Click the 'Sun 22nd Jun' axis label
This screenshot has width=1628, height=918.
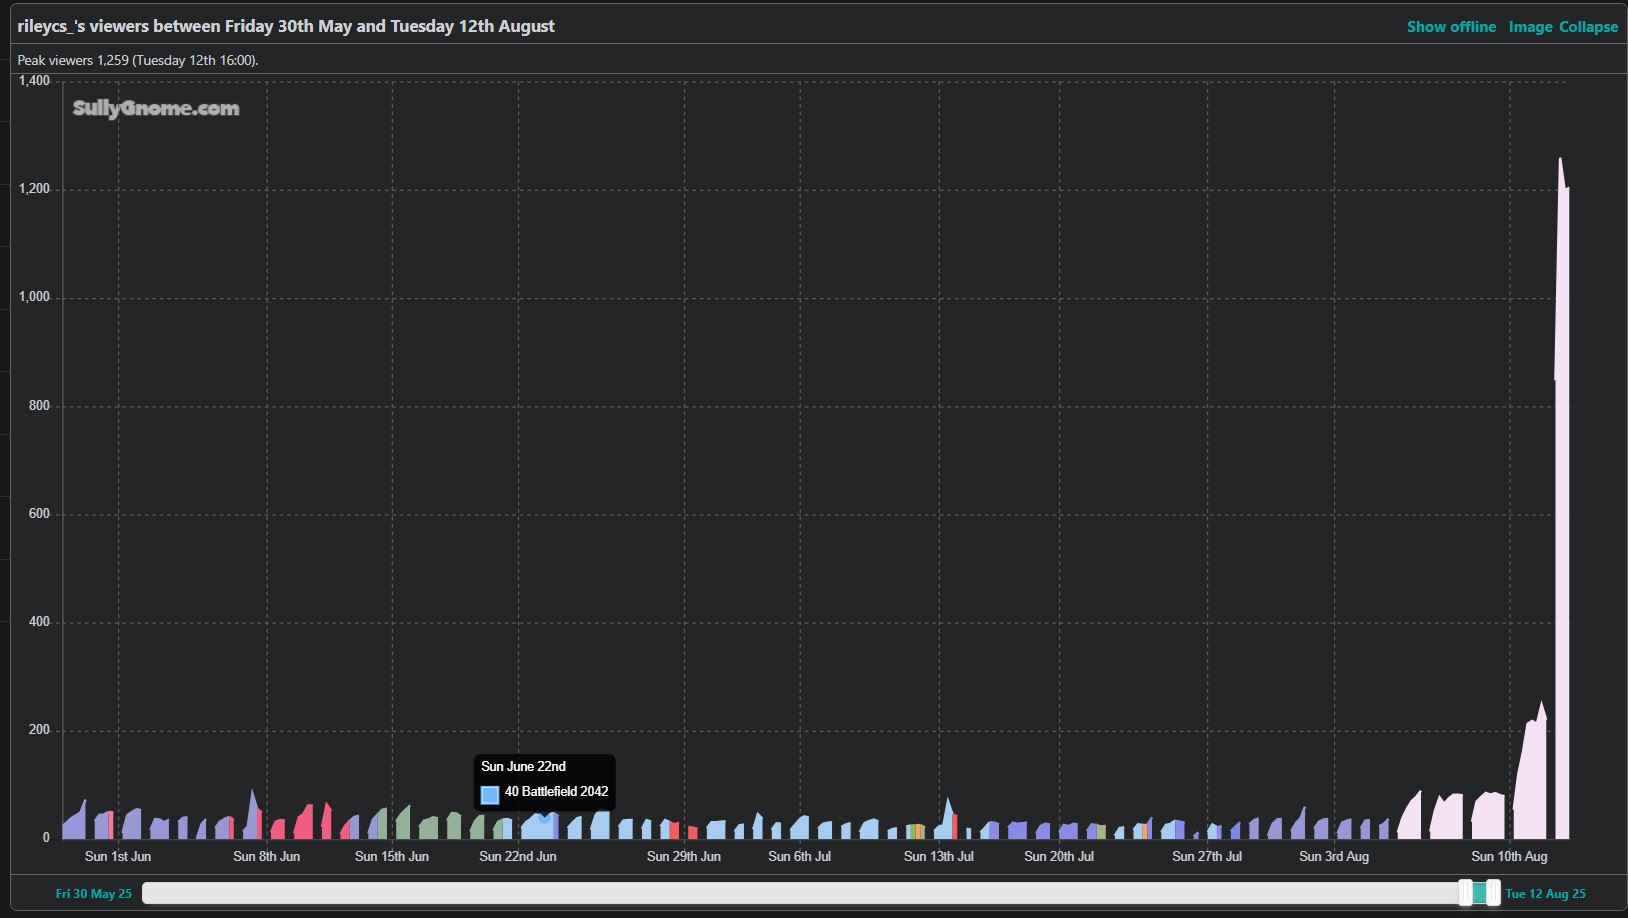518,856
